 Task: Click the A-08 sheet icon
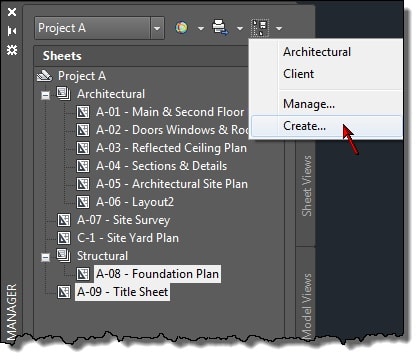click(83, 274)
